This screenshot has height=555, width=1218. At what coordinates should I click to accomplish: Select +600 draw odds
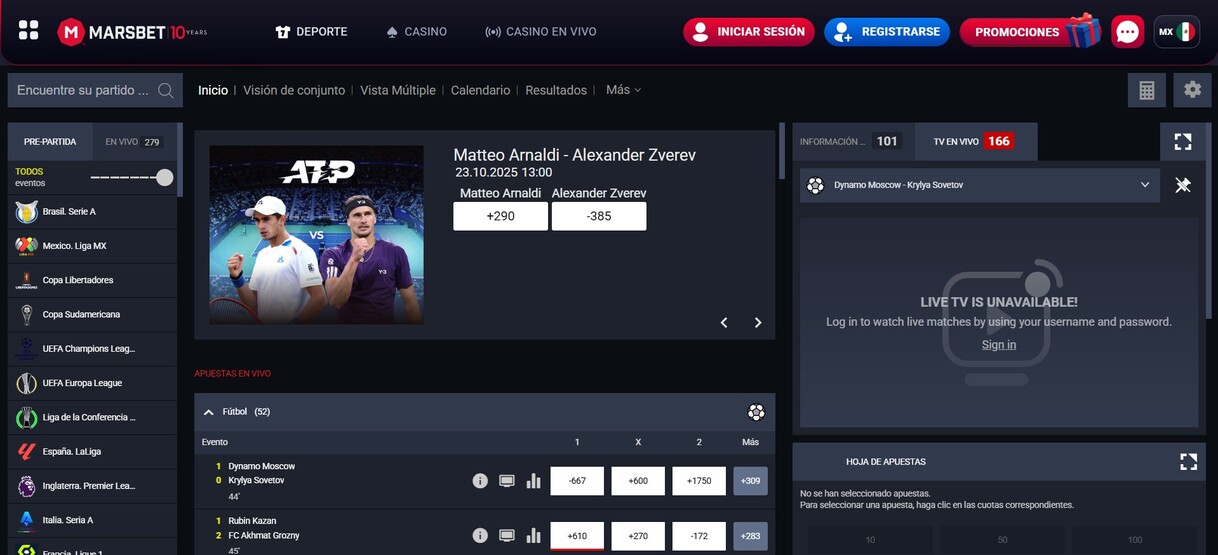638,481
